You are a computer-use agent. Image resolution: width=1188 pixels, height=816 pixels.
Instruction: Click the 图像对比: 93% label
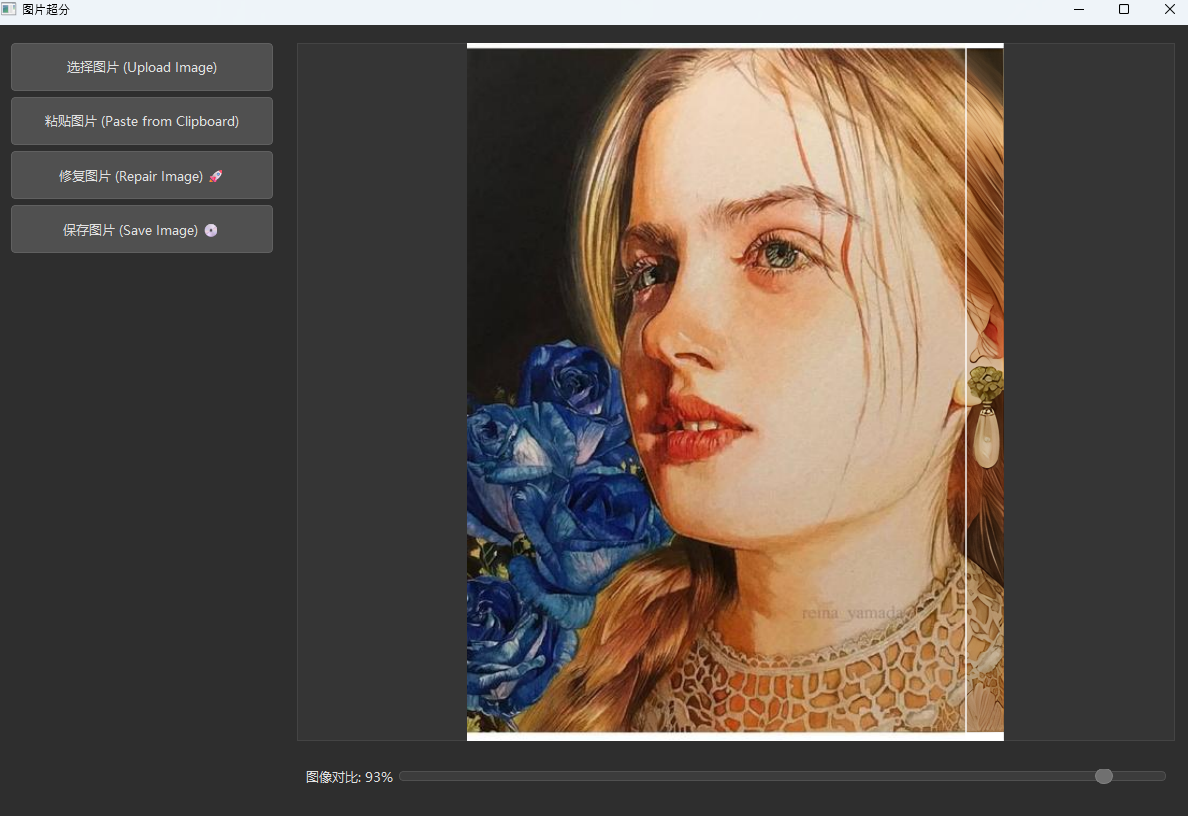[x=349, y=777]
